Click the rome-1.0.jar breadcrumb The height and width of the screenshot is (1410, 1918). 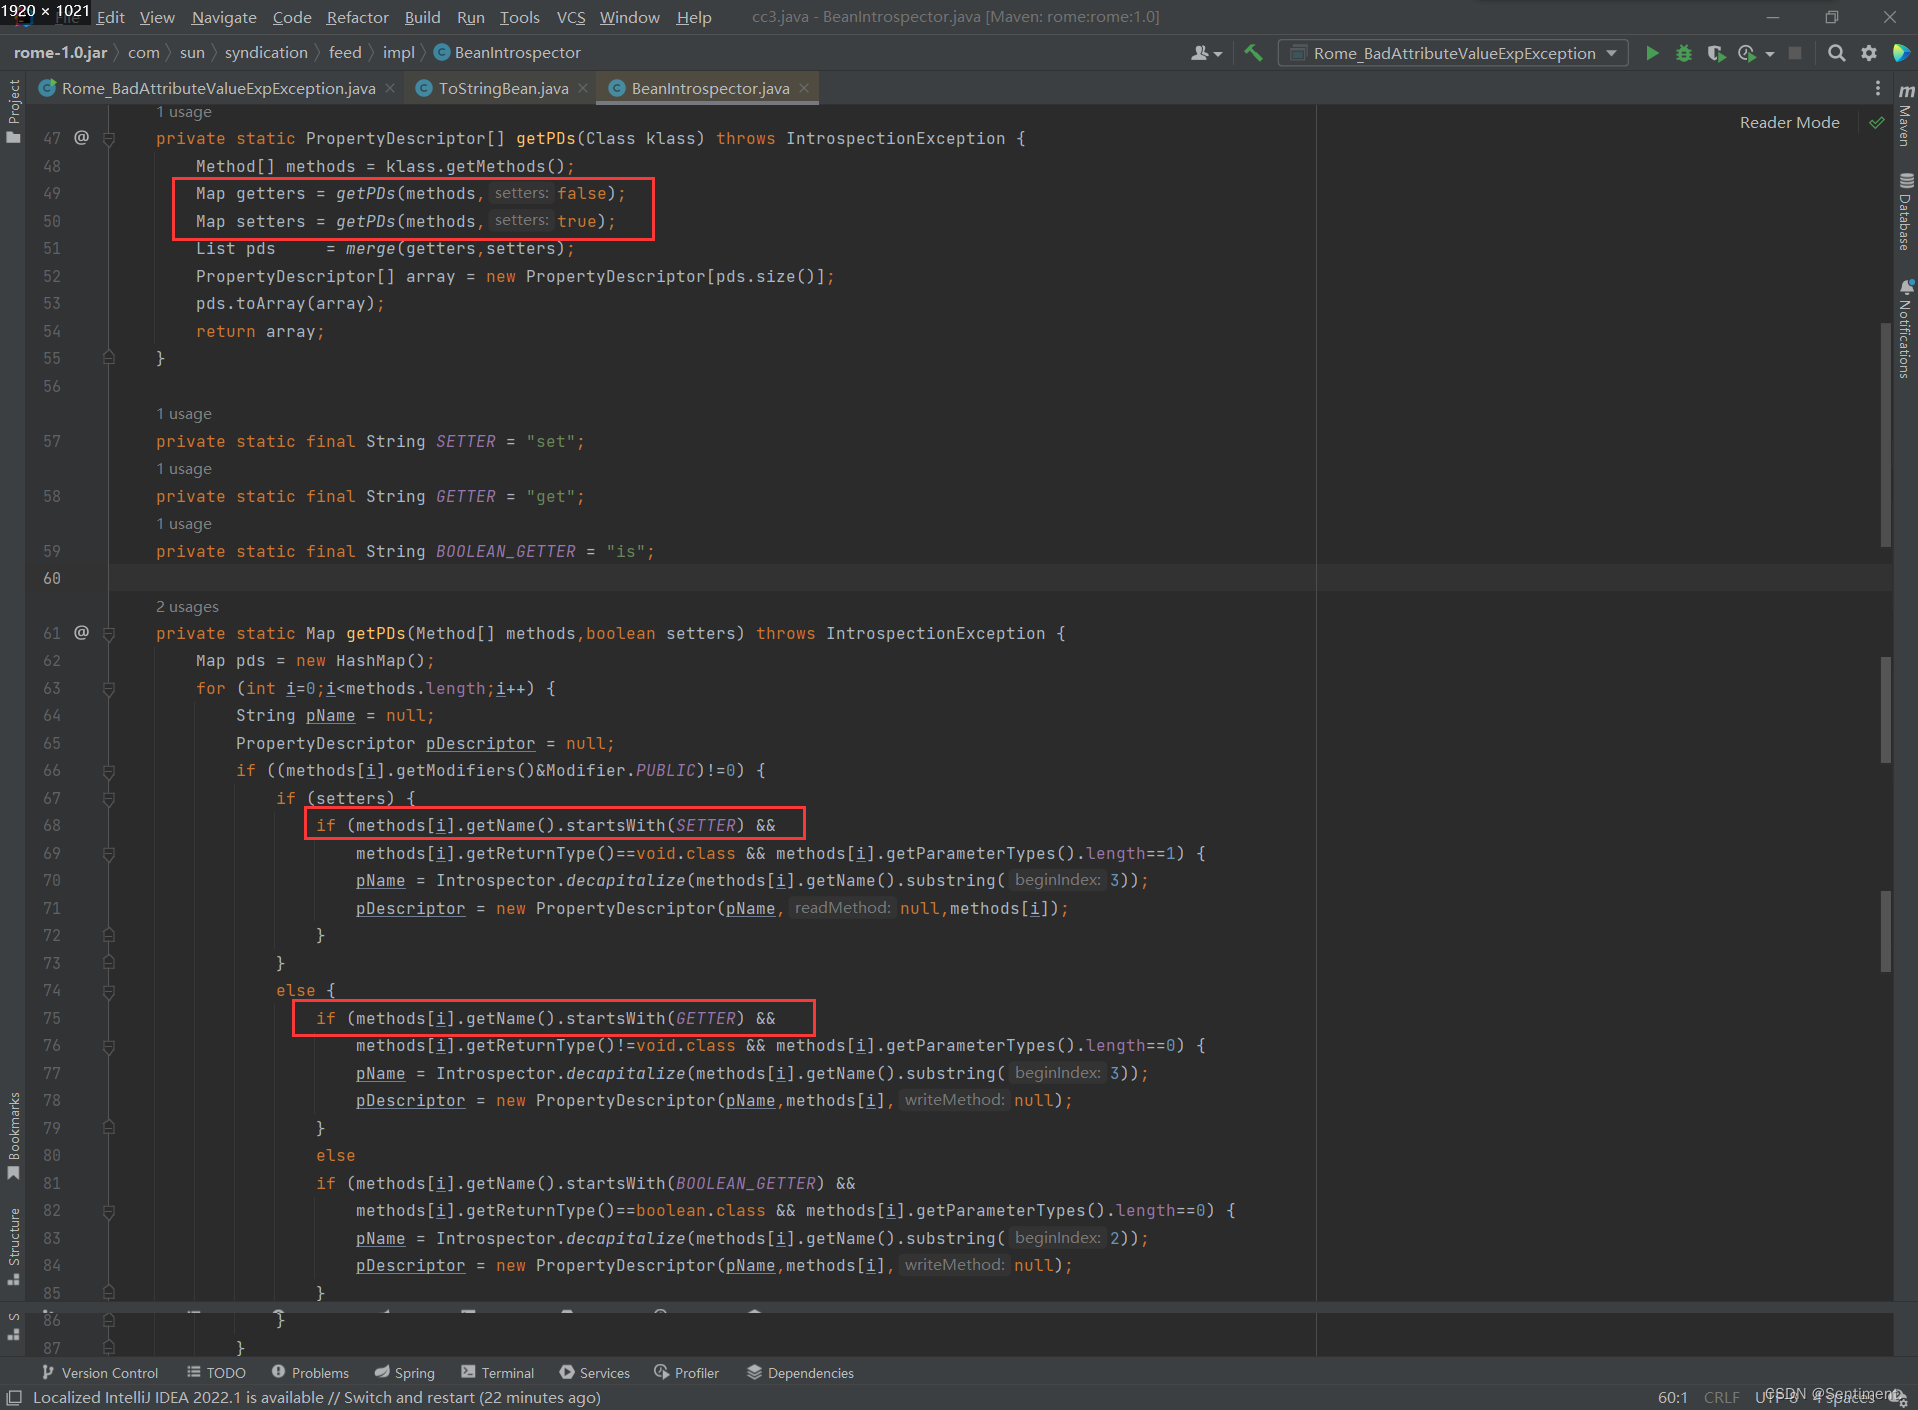(60, 52)
